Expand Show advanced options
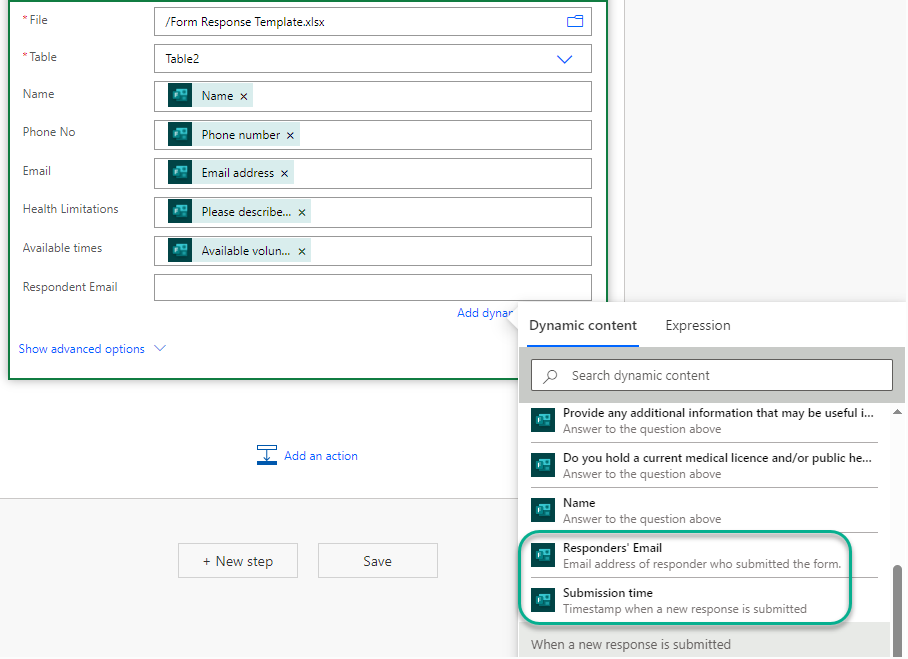 [x=92, y=349]
